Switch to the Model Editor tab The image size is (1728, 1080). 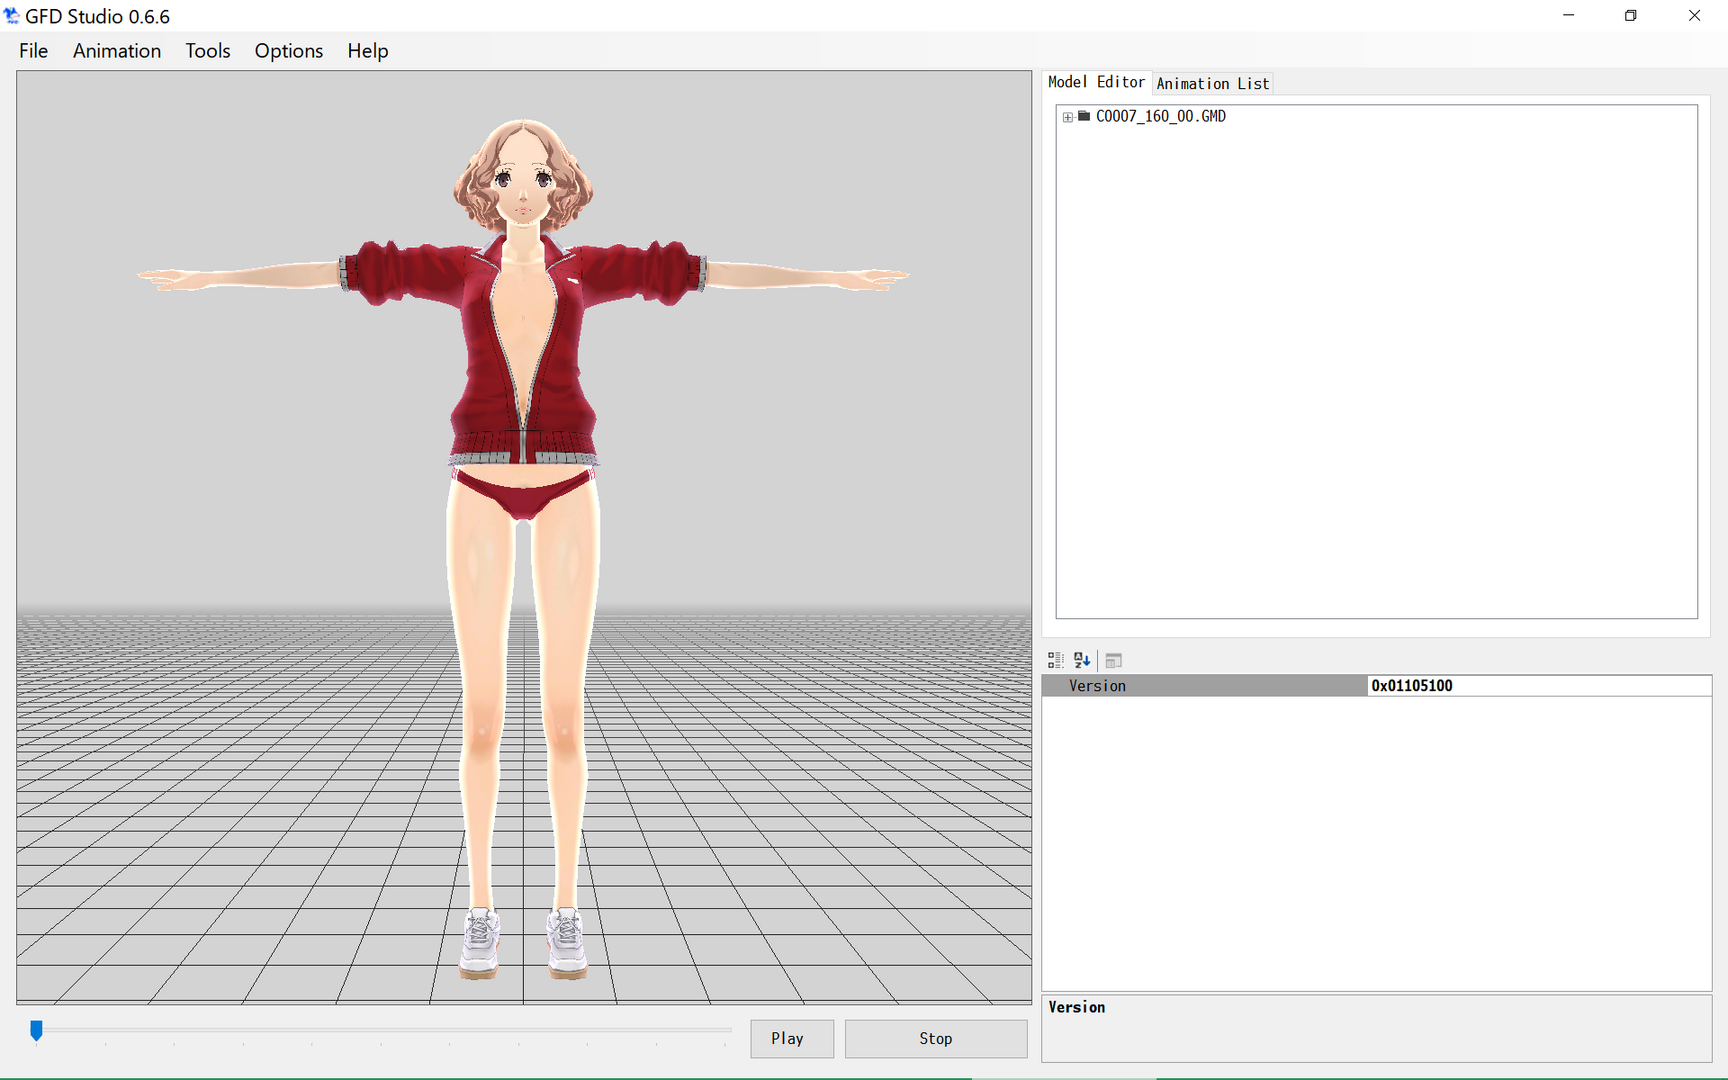[x=1096, y=82]
